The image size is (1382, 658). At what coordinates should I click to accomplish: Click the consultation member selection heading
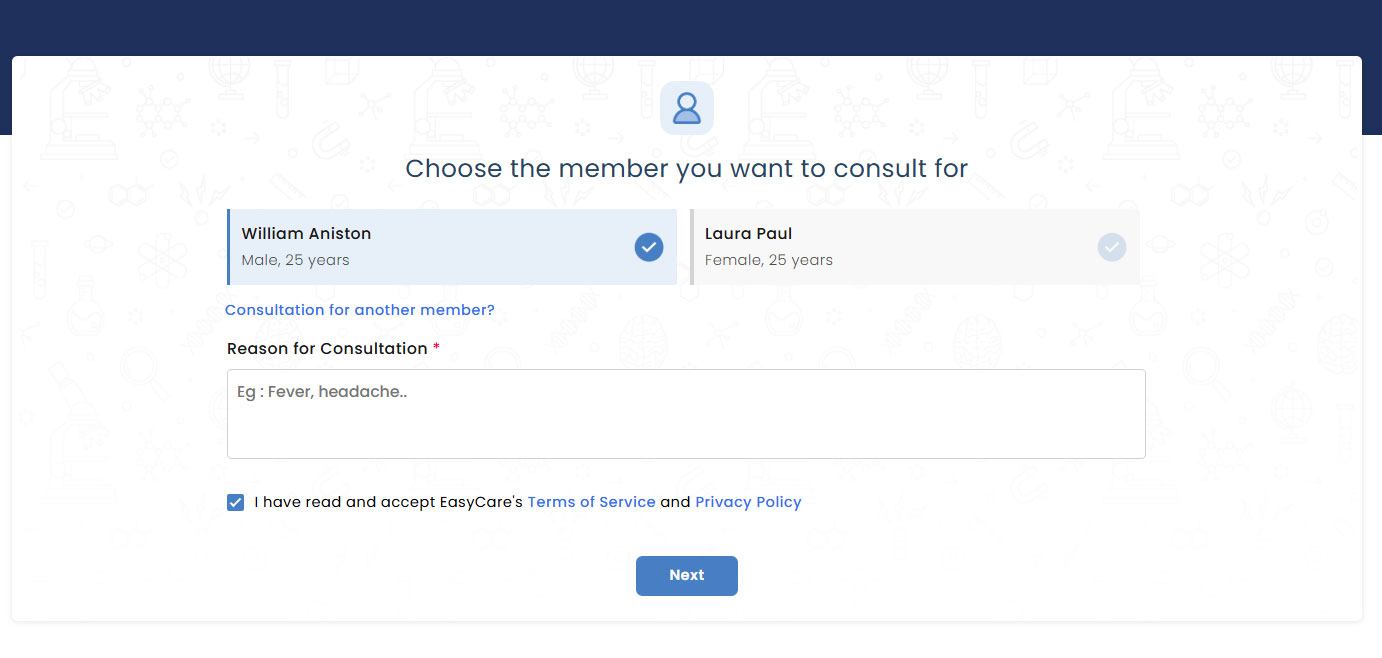pyautogui.click(x=687, y=168)
